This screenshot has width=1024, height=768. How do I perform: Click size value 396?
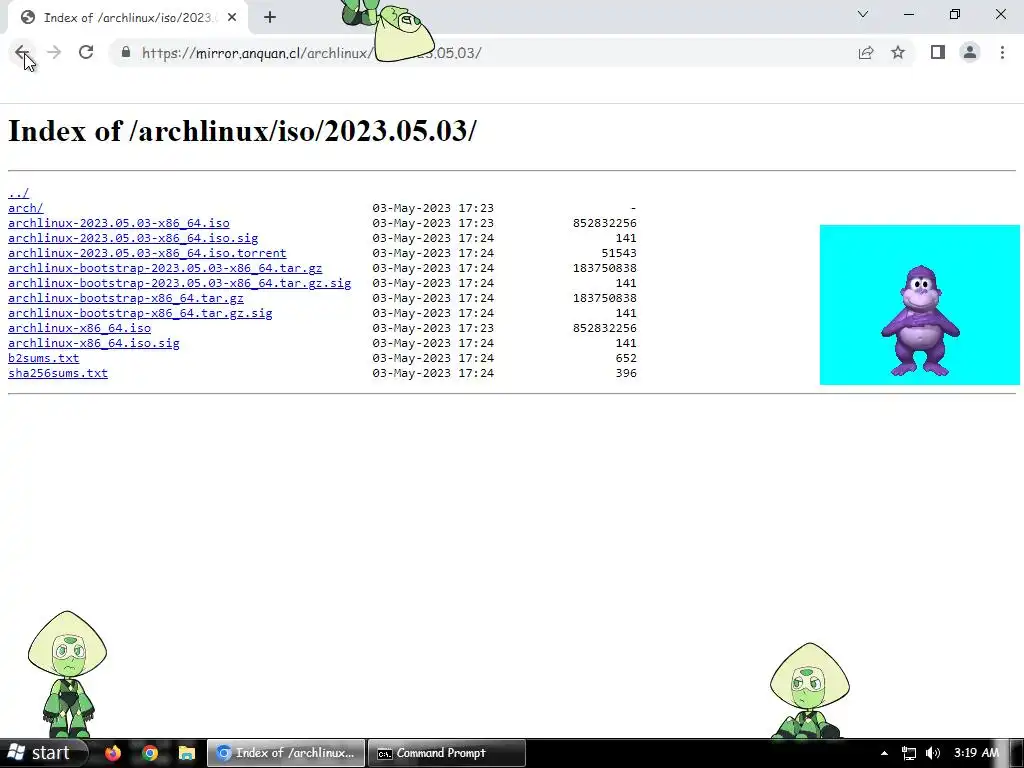click(626, 373)
